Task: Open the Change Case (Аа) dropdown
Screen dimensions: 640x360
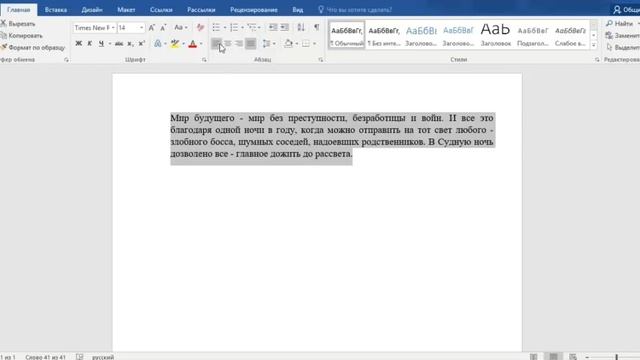Action: [x=181, y=28]
